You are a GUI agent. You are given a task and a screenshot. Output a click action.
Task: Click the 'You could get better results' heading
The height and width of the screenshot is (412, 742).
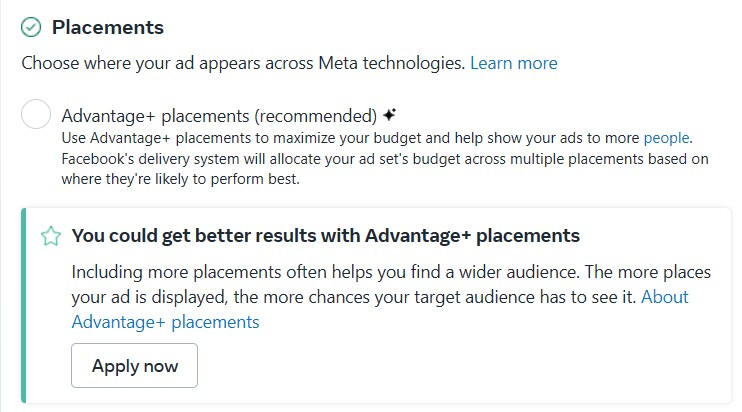pos(325,236)
